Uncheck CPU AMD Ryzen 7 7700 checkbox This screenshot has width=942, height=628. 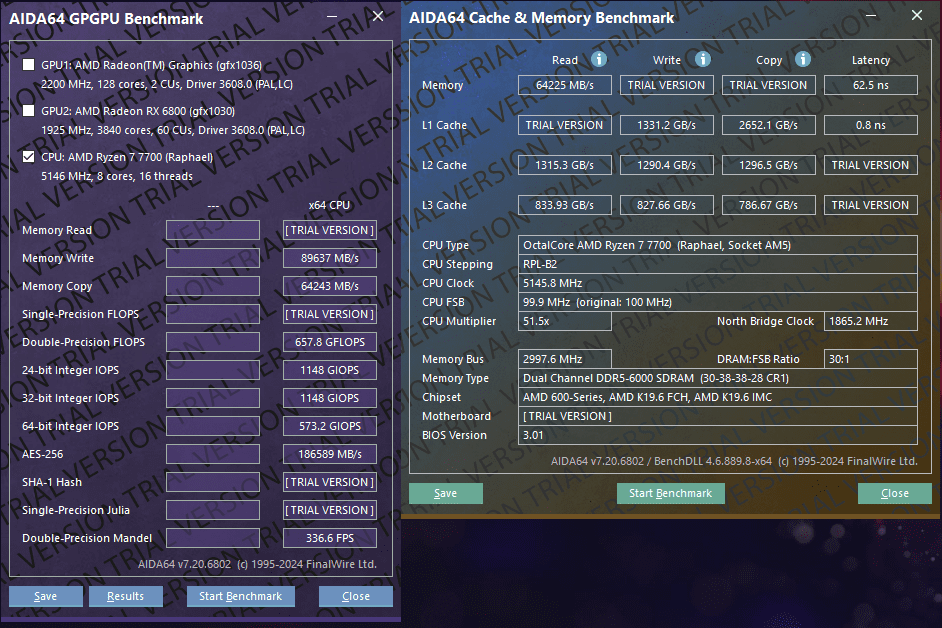pyautogui.click(x=28, y=157)
